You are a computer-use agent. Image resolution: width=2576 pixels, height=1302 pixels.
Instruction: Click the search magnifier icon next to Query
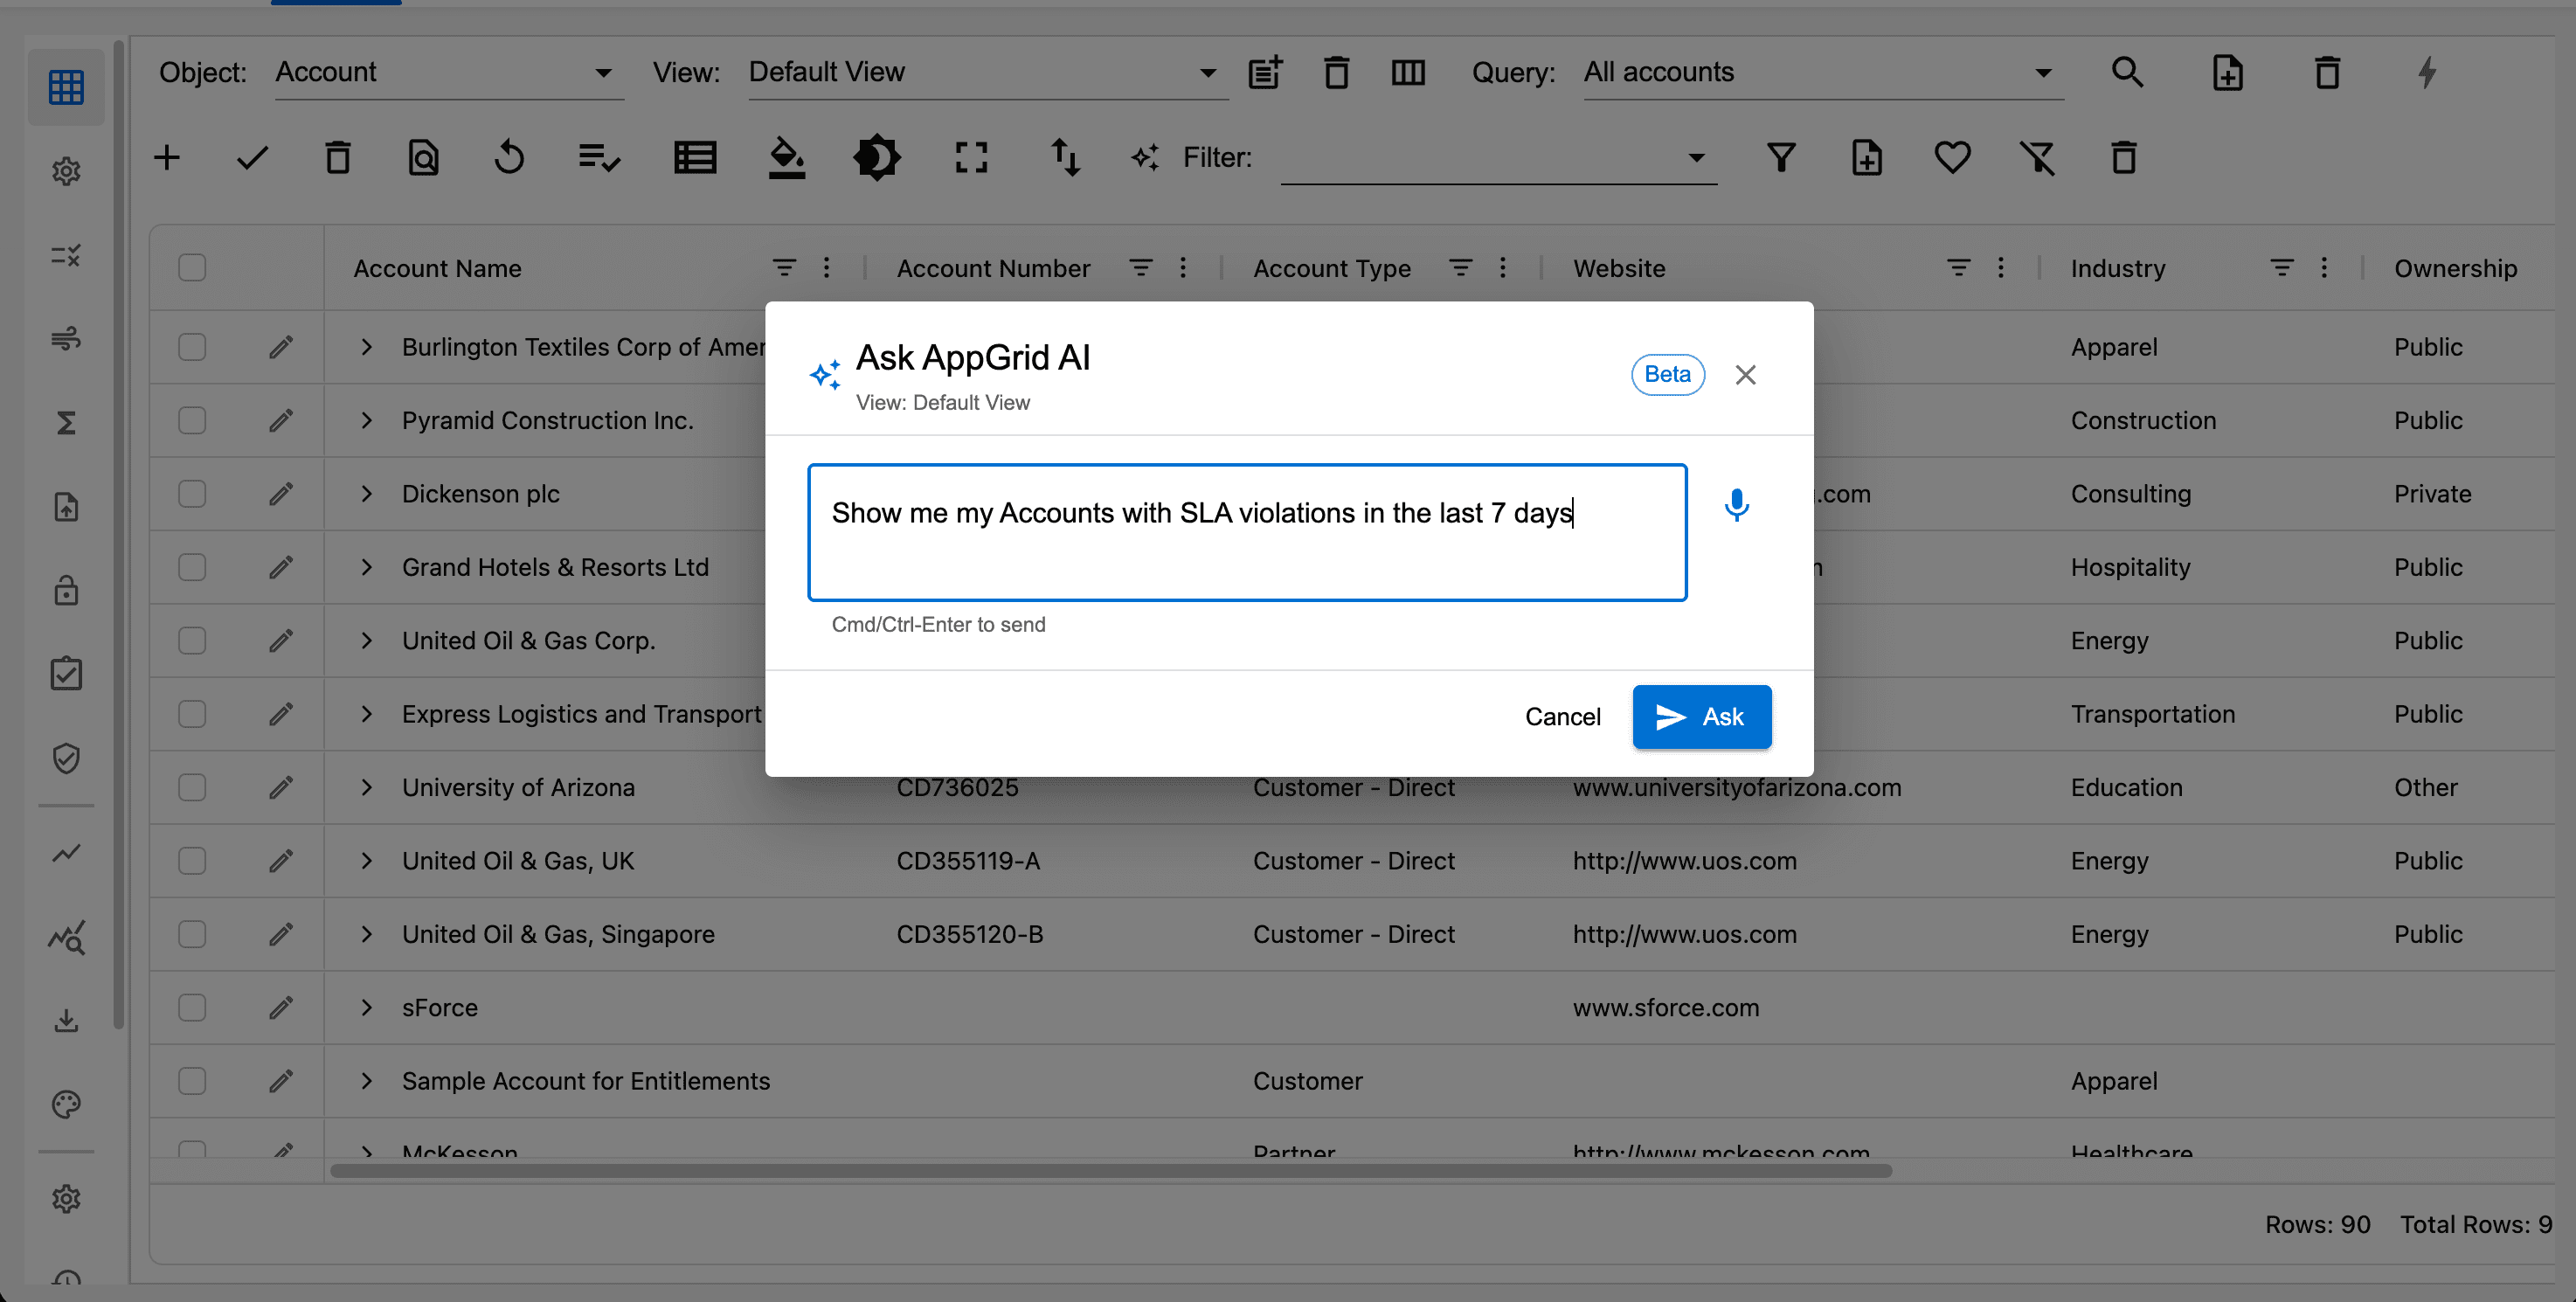[2127, 72]
